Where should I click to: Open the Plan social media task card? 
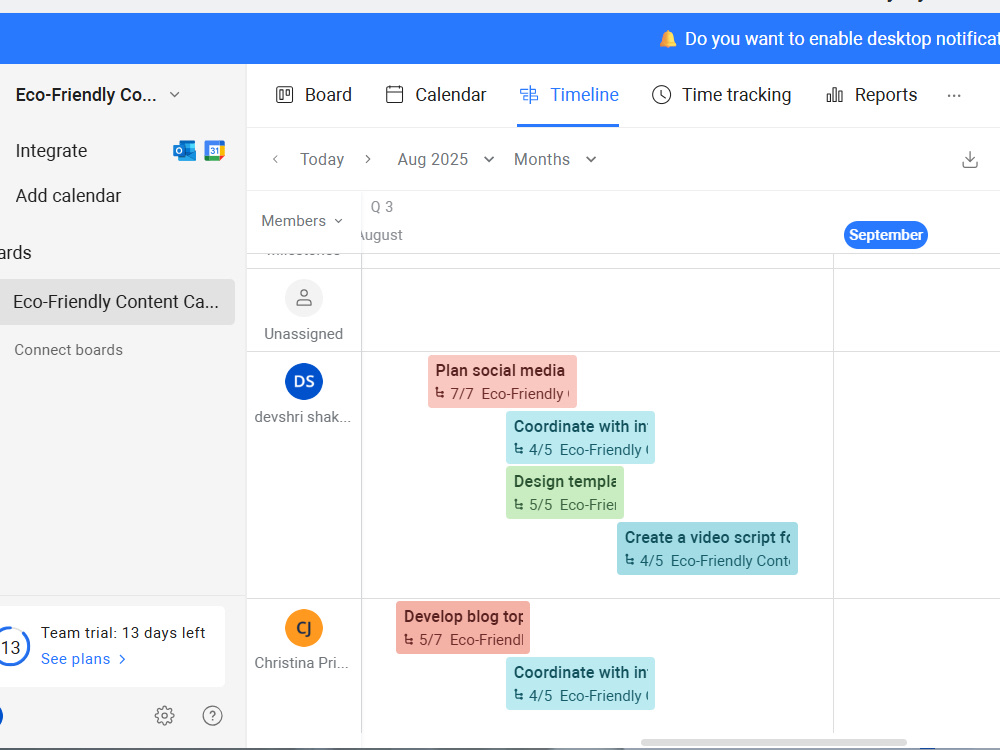pyautogui.click(x=502, y=381)
